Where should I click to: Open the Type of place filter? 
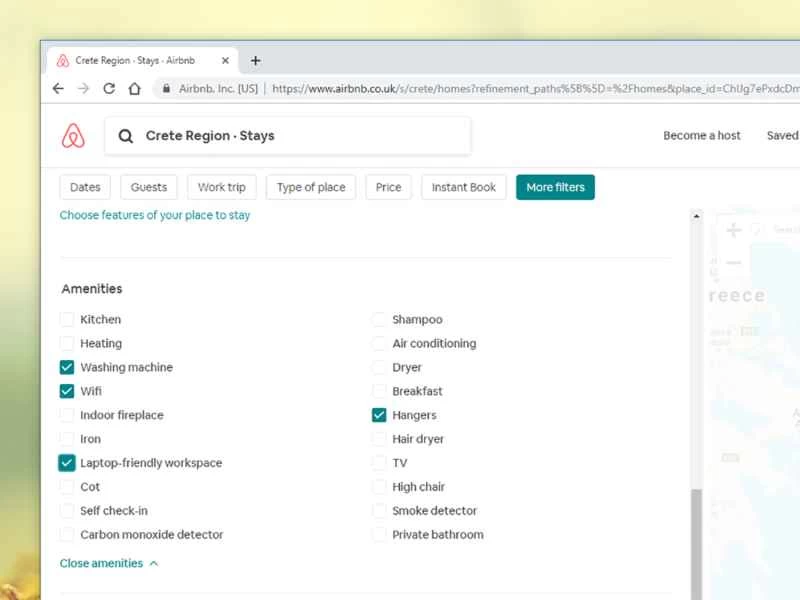(311, 187)
